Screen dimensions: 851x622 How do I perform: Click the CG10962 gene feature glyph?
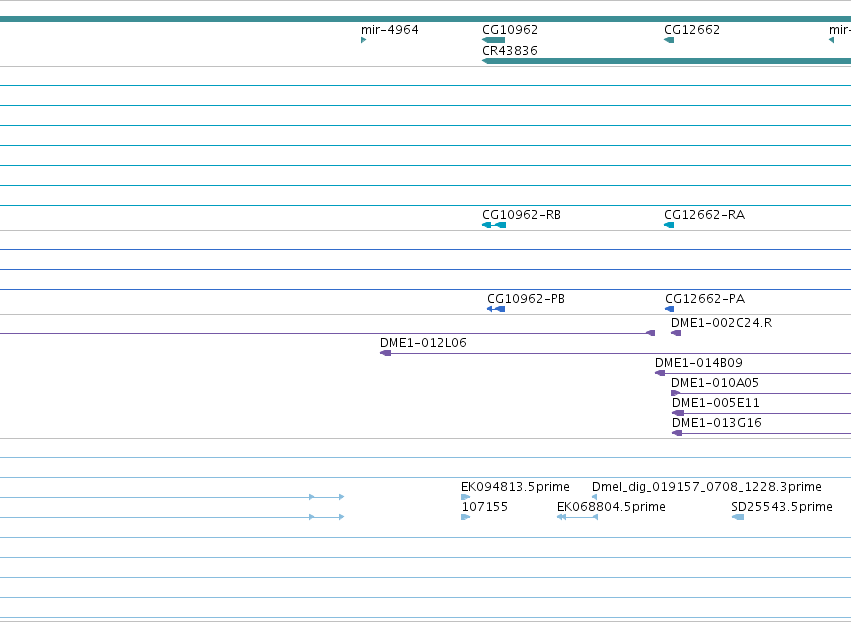(x=493, y=40)
